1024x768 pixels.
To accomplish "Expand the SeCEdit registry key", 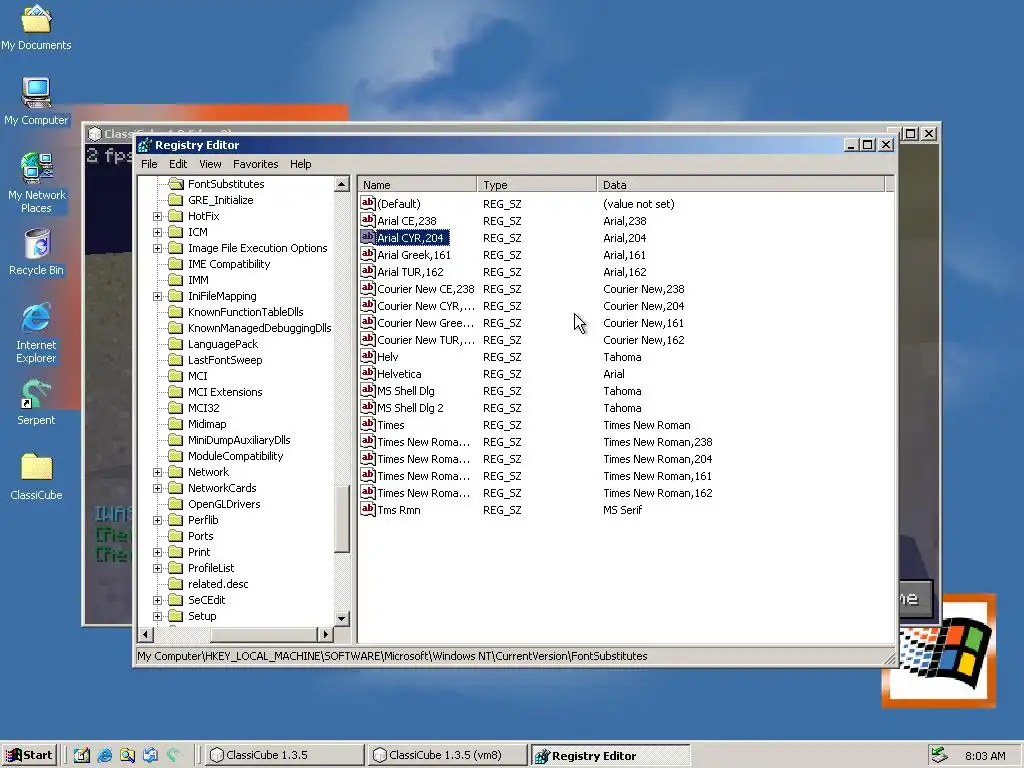I will (x=157, y=600).
